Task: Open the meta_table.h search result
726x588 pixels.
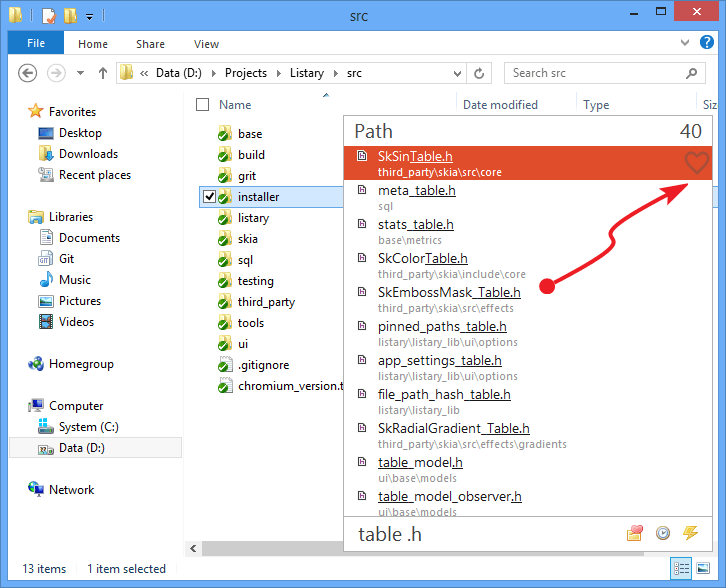Action: (x=416, y=191)
